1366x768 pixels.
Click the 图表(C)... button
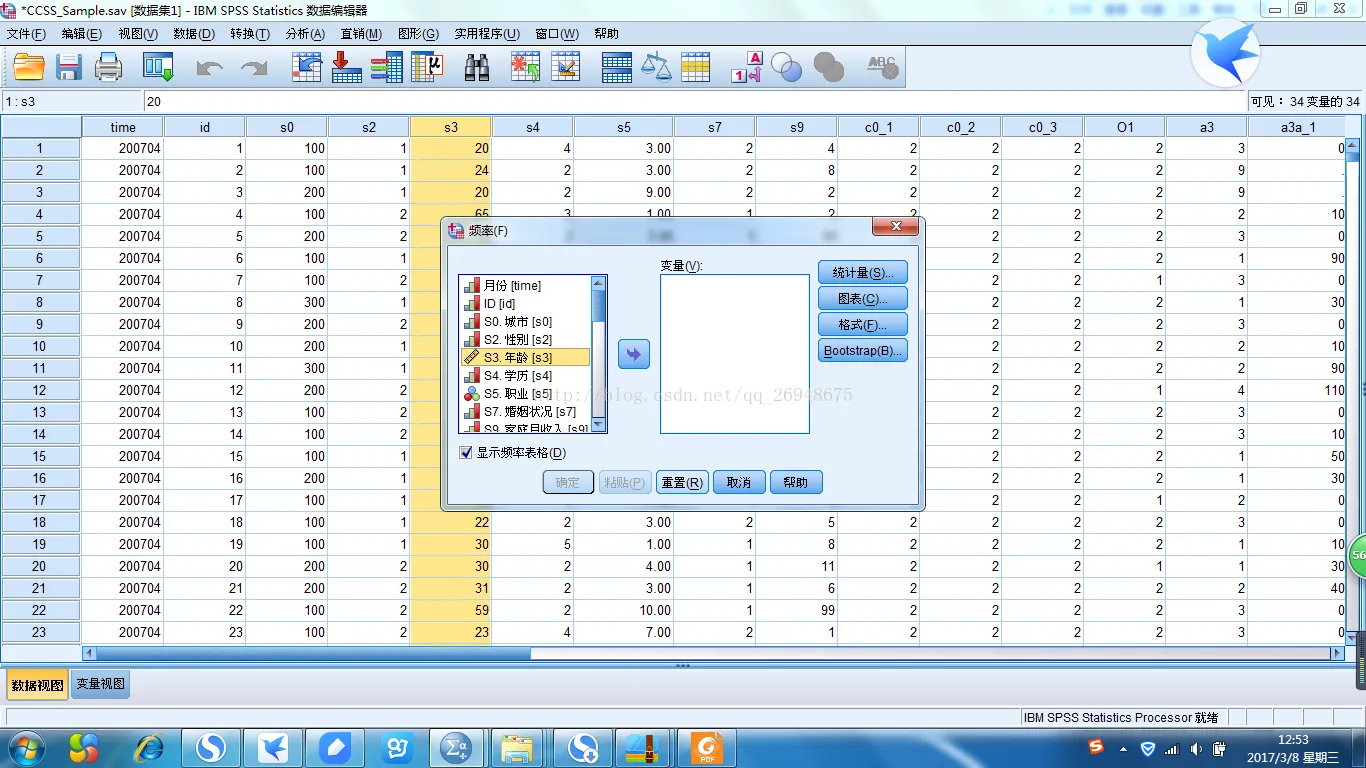[x=863, y=299]
